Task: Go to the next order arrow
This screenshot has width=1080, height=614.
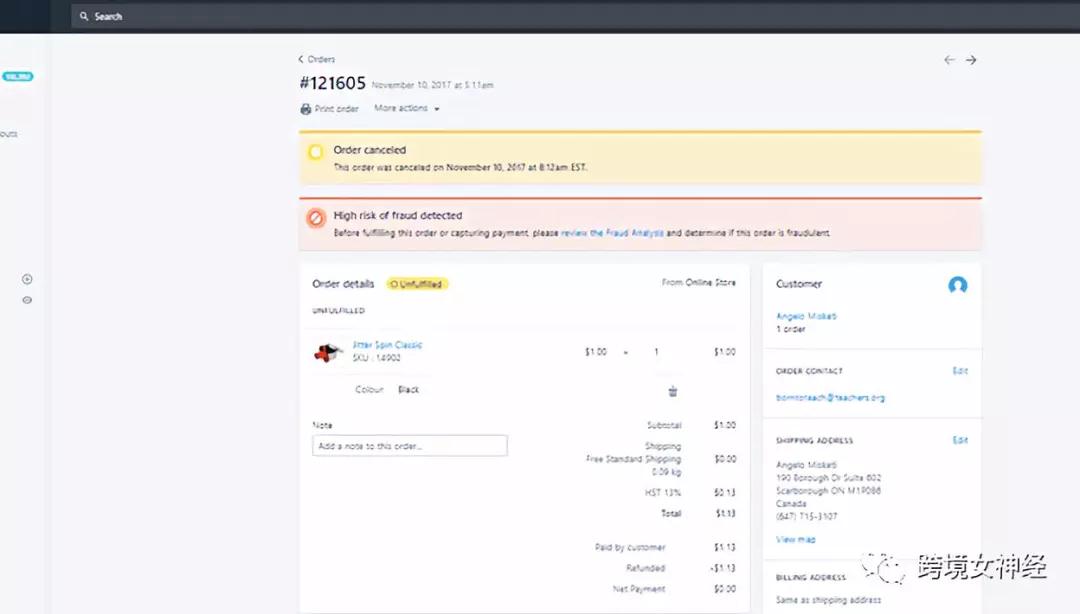Action: click(x=971, y=60)
